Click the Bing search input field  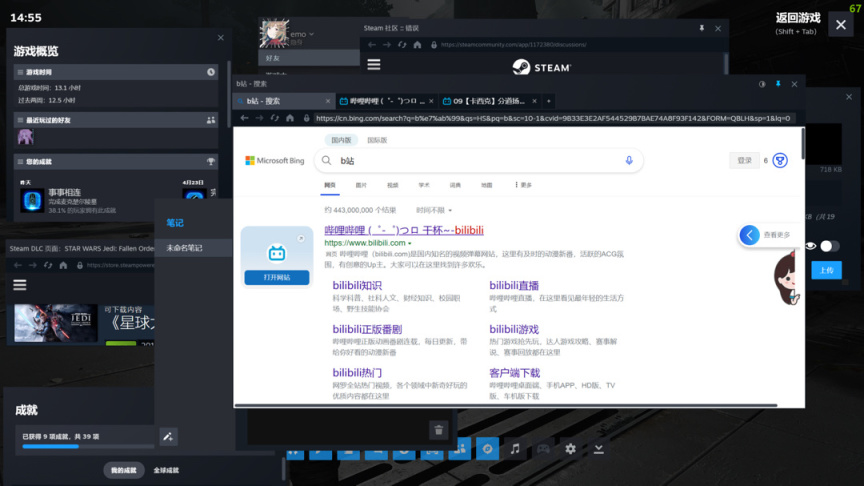478,160
